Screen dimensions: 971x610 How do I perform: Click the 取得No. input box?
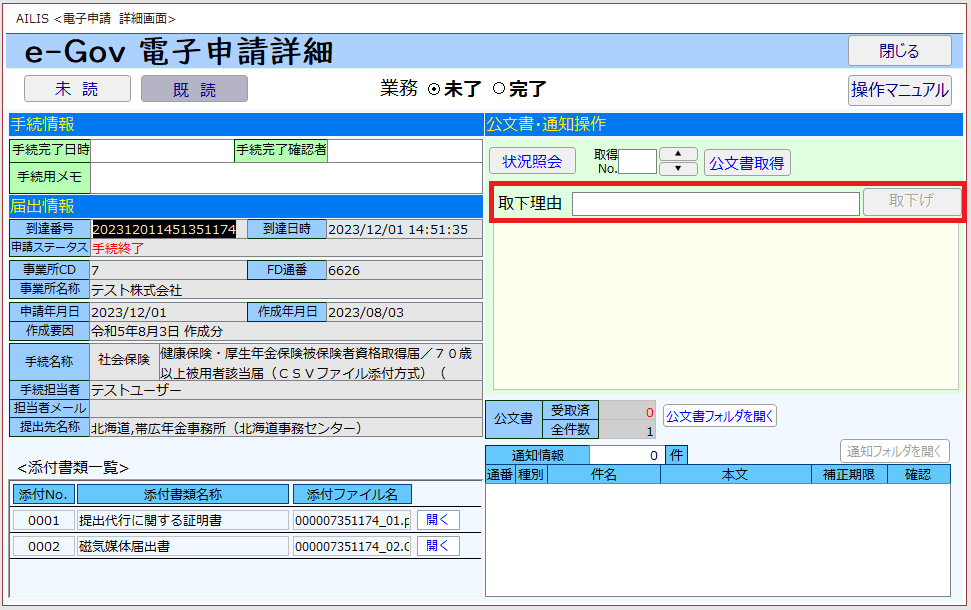click(638, 162)
